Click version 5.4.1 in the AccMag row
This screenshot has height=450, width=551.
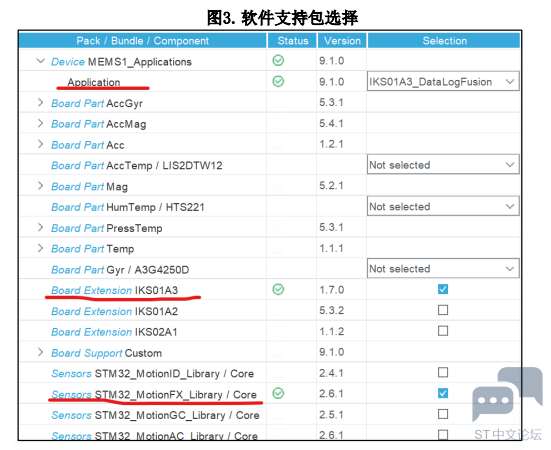(331, 123)
